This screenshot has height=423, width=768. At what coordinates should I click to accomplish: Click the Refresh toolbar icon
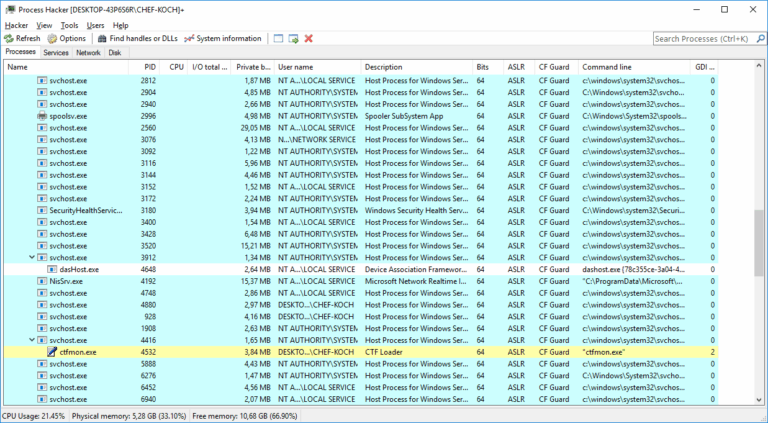[9, 38]
